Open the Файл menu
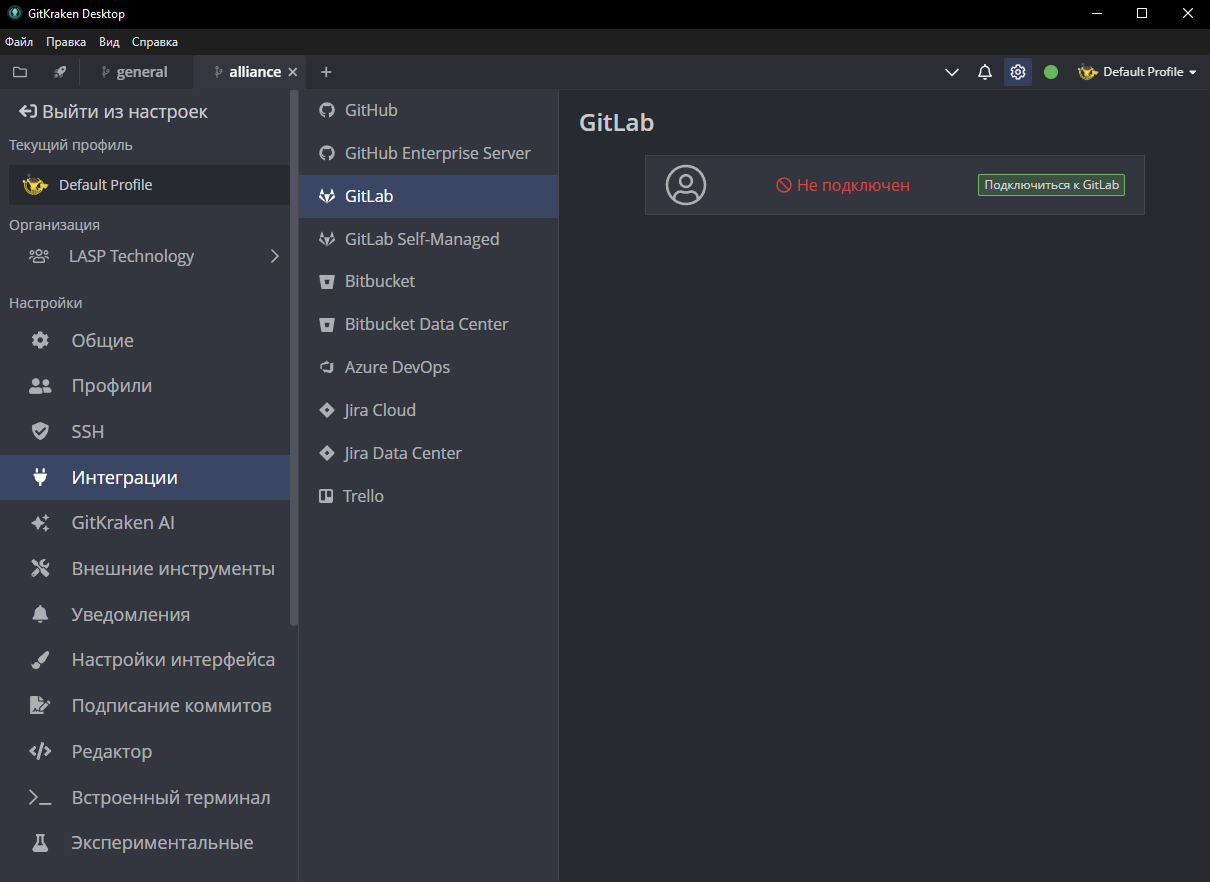The width and height of the screenshot is (1210, 882). point(18,41)
